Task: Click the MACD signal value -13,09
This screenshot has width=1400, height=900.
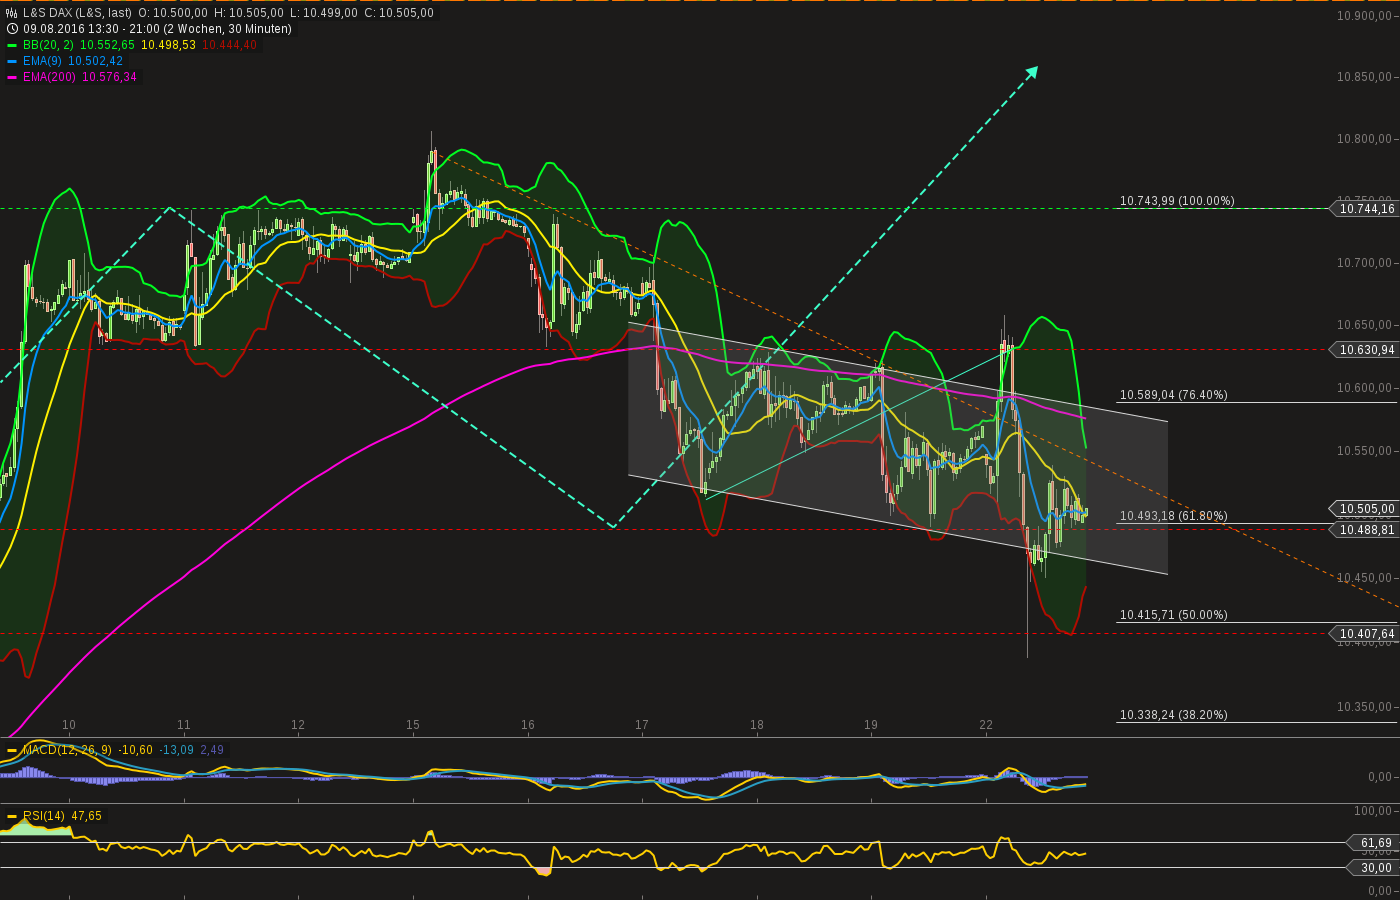Action: coord(177,750)
